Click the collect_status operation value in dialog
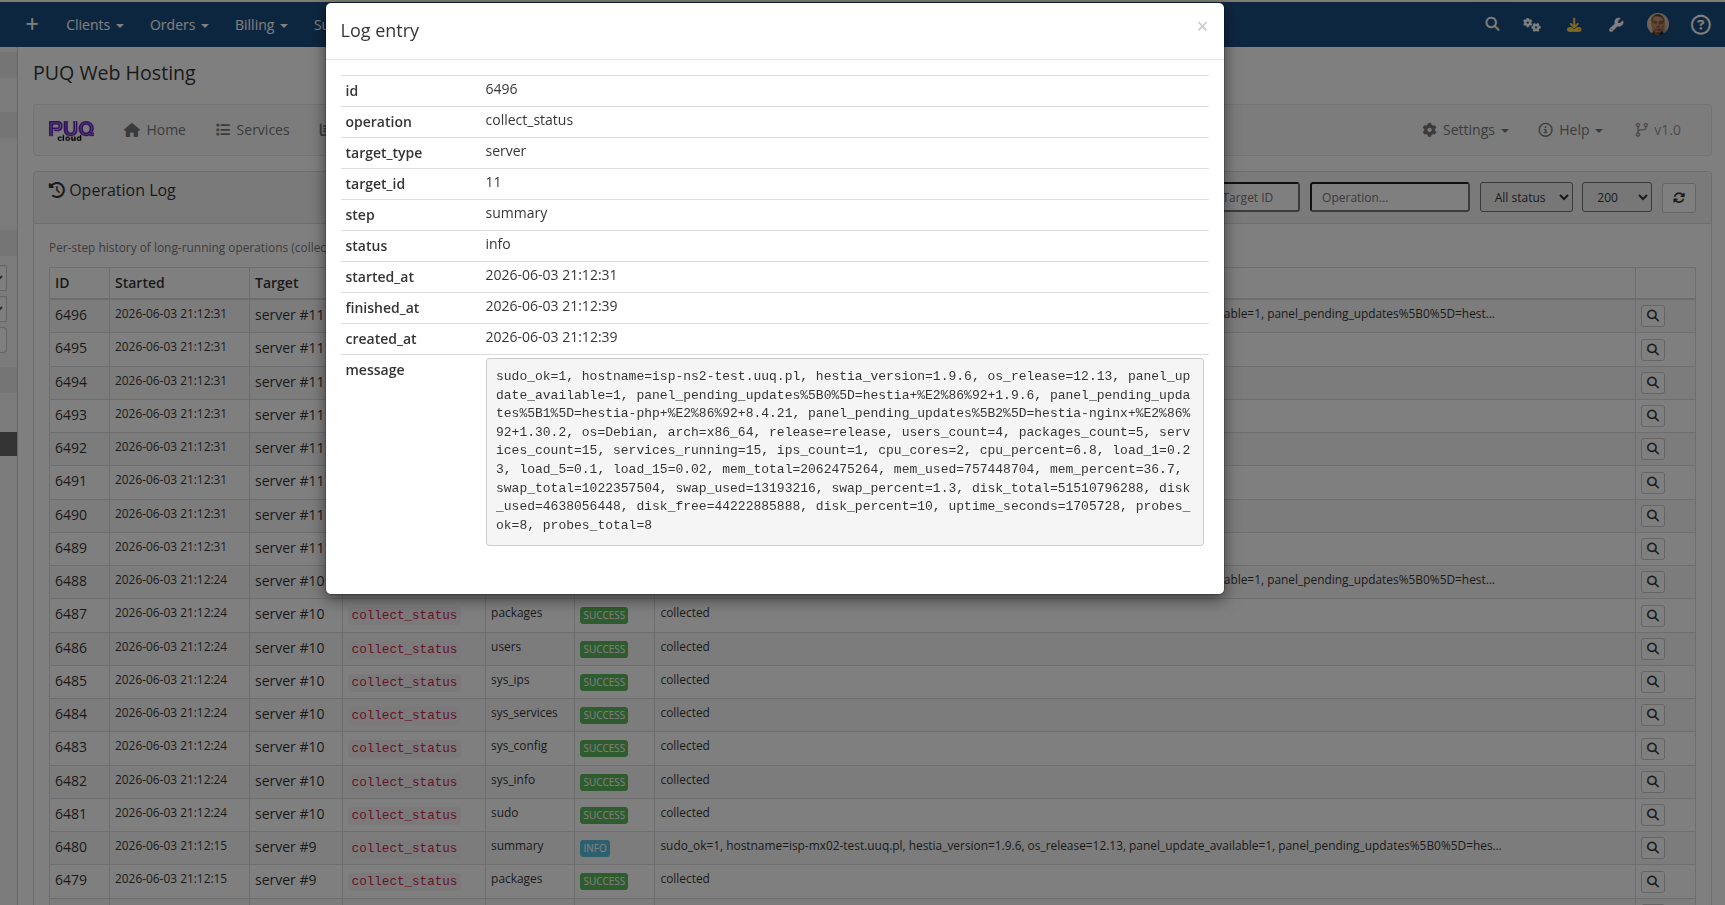The height and width of the screenshot is (905, 1725). click(x=529, y=120)
